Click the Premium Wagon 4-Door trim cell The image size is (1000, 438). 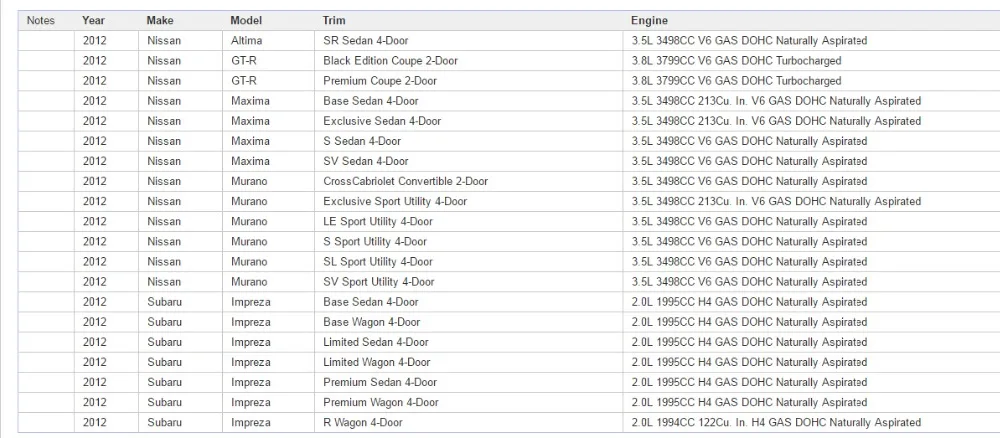tap(469, 402)
